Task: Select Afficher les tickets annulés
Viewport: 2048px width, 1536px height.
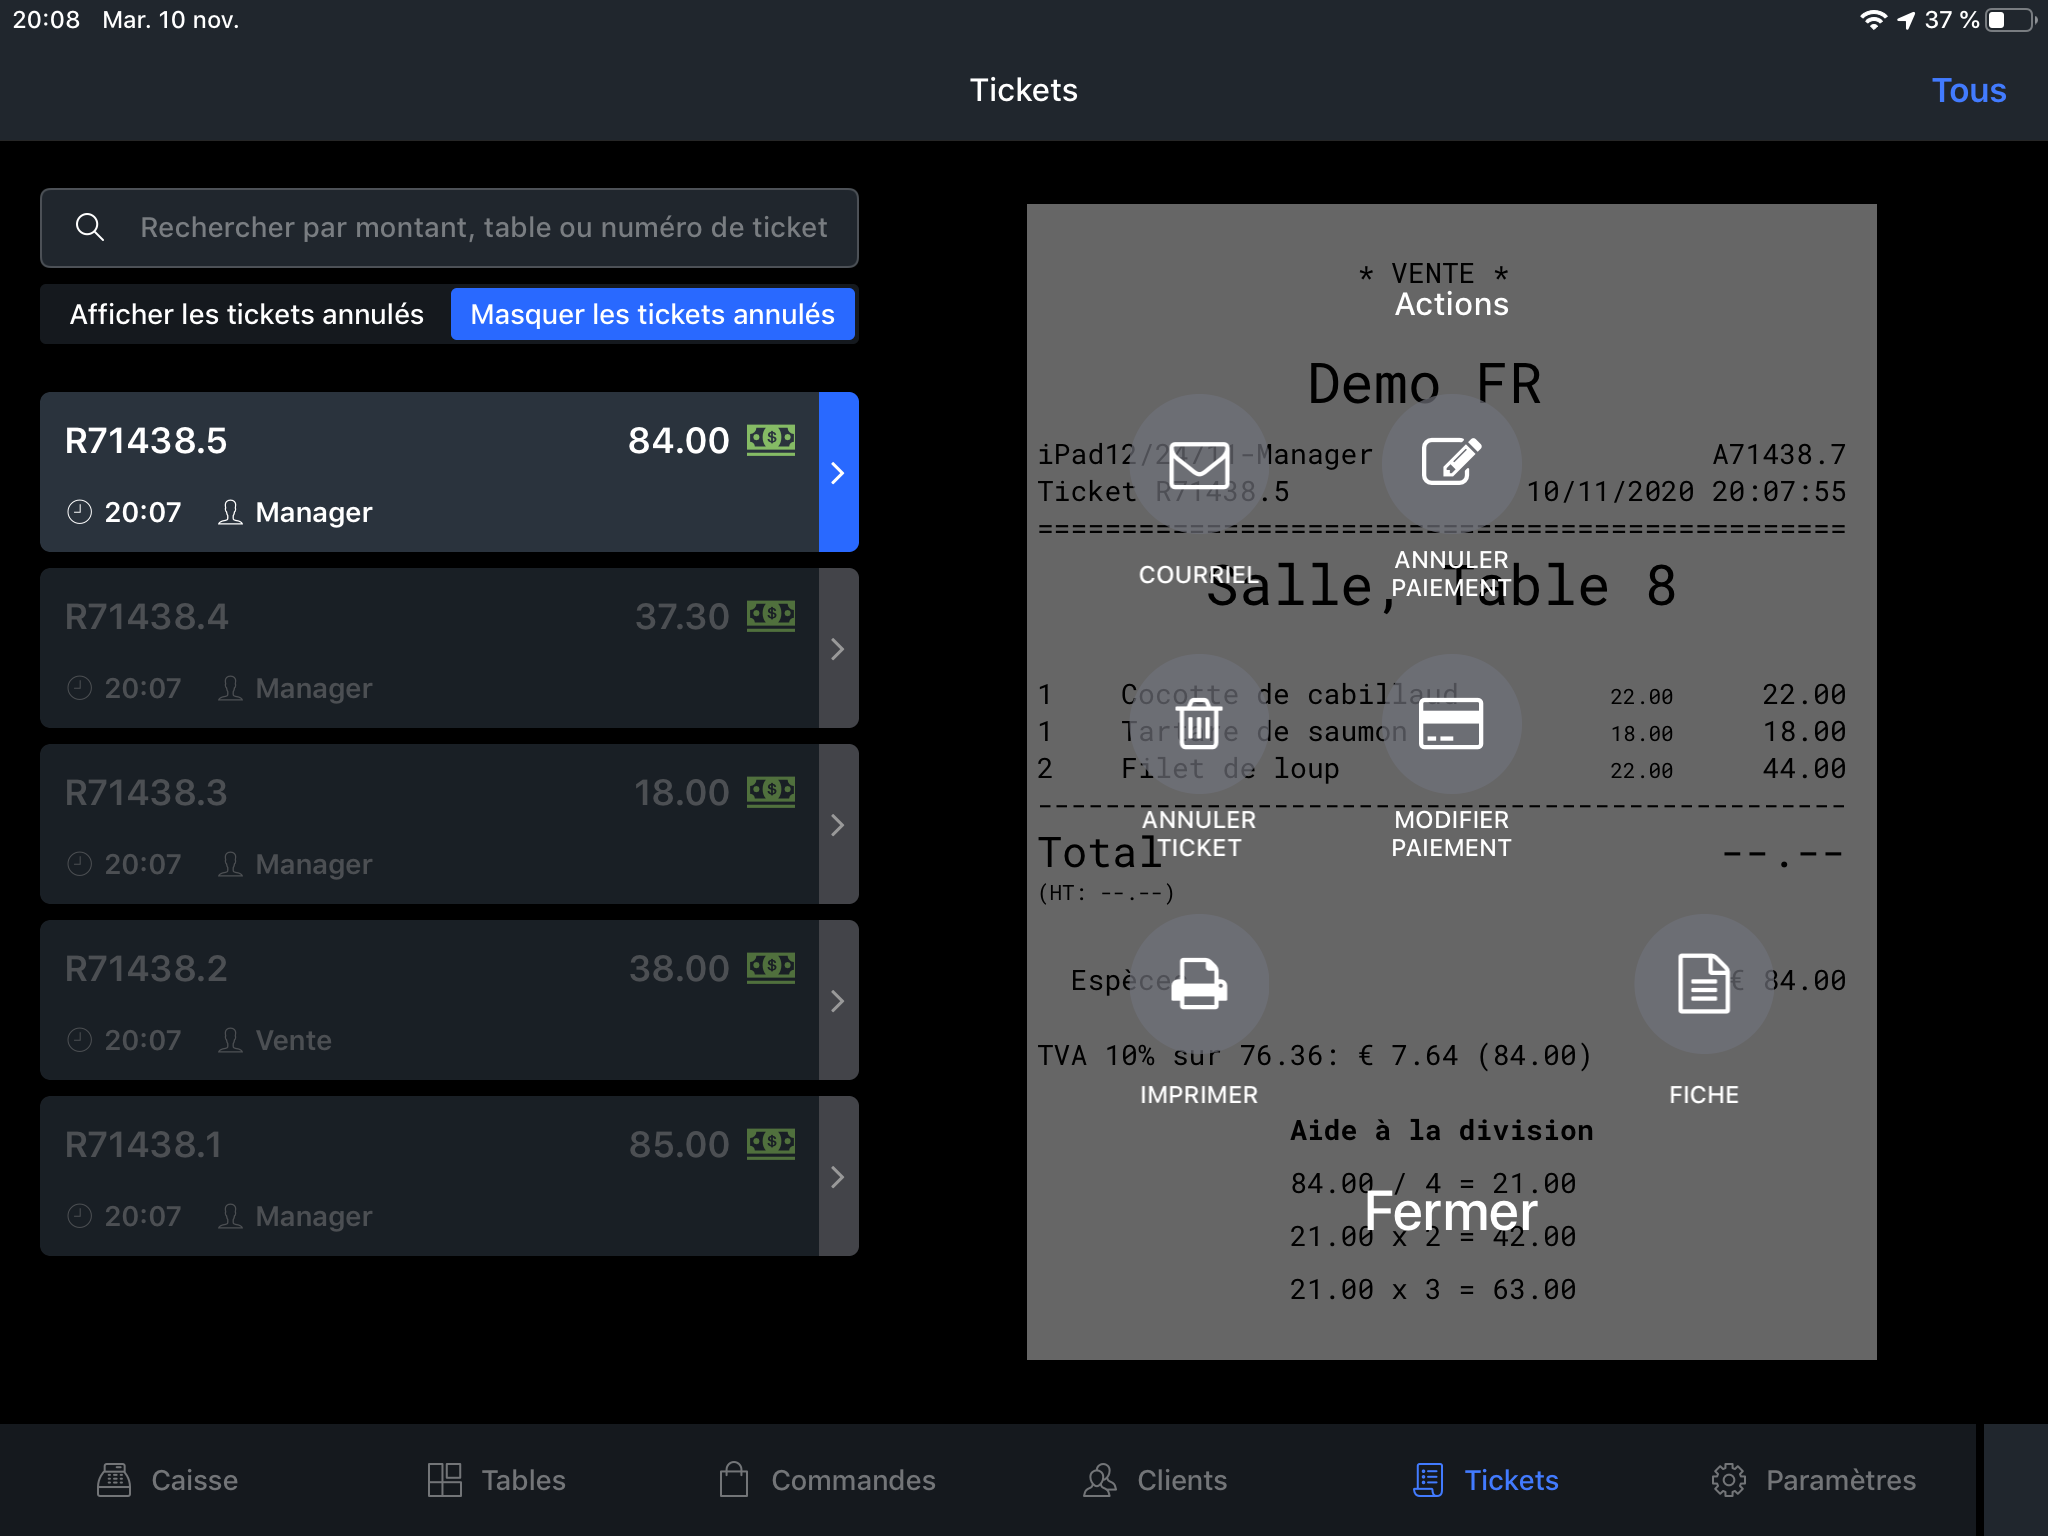Action: pyautogui.click(x=246, y=314)
